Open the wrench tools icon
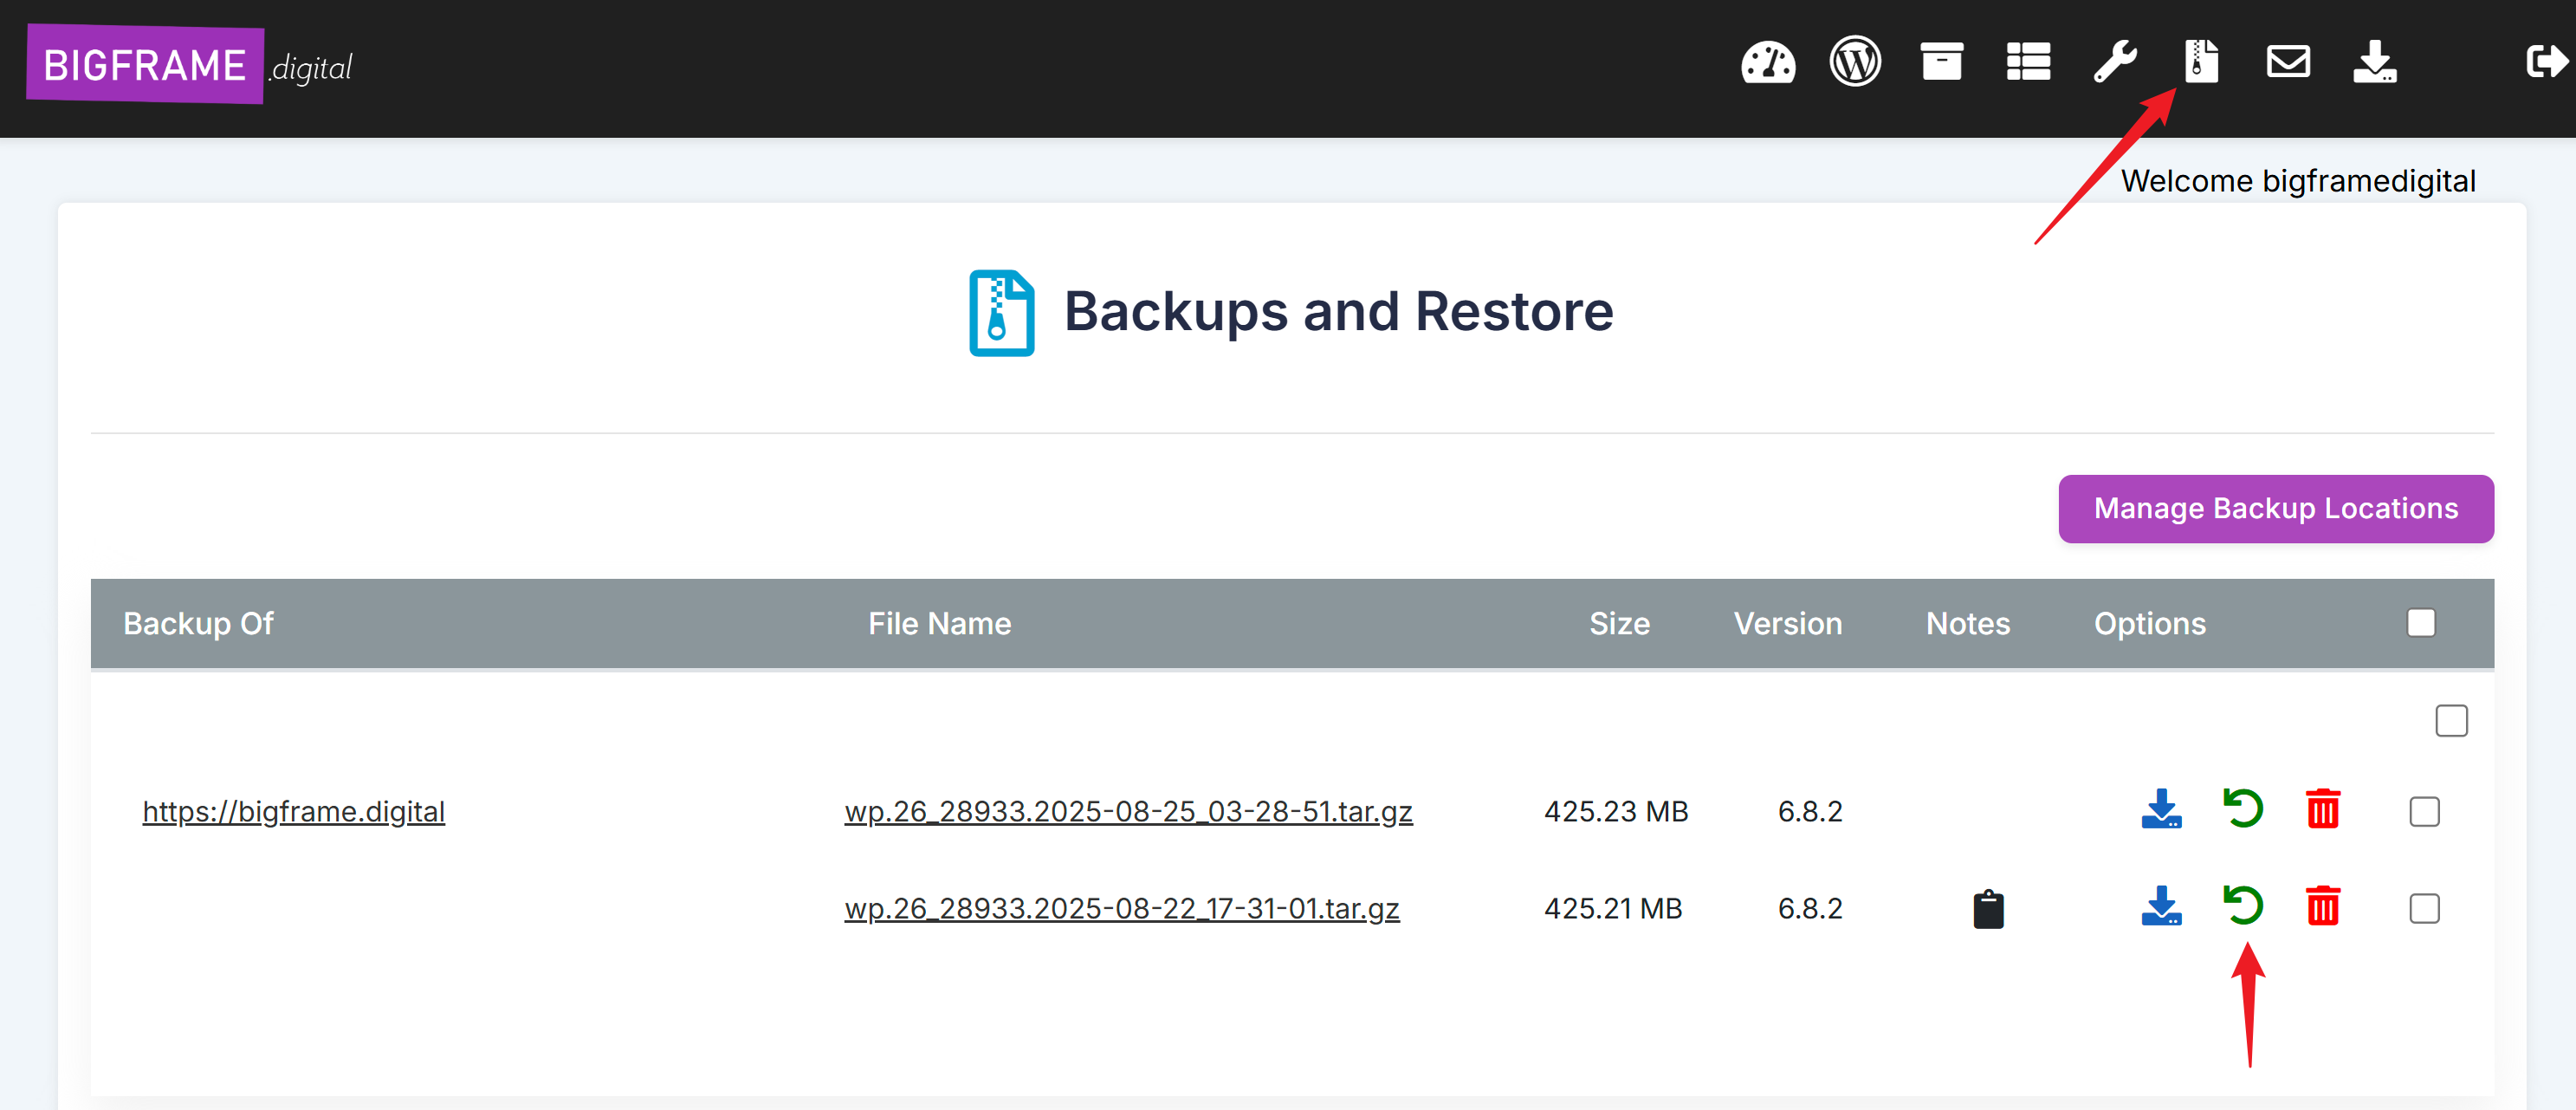2576x1110 pixels. [x=2115, y=62]
